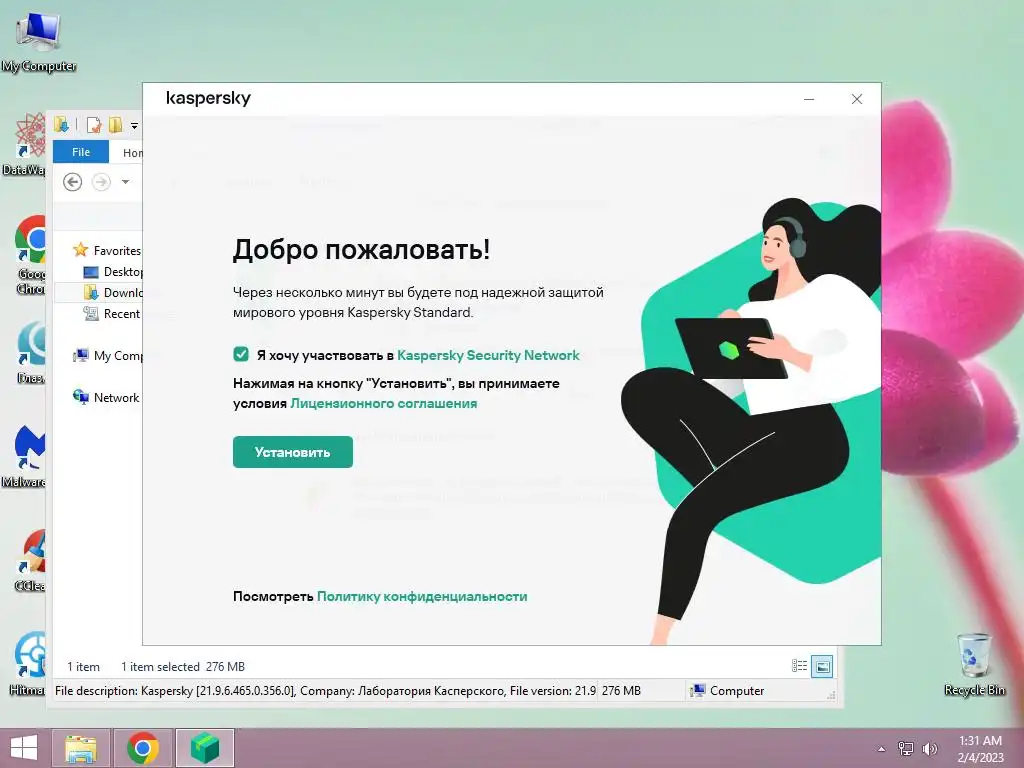Click the New folder quick access icon
The width and height of the screenshot is (1024, 768).
coord(116,125)
